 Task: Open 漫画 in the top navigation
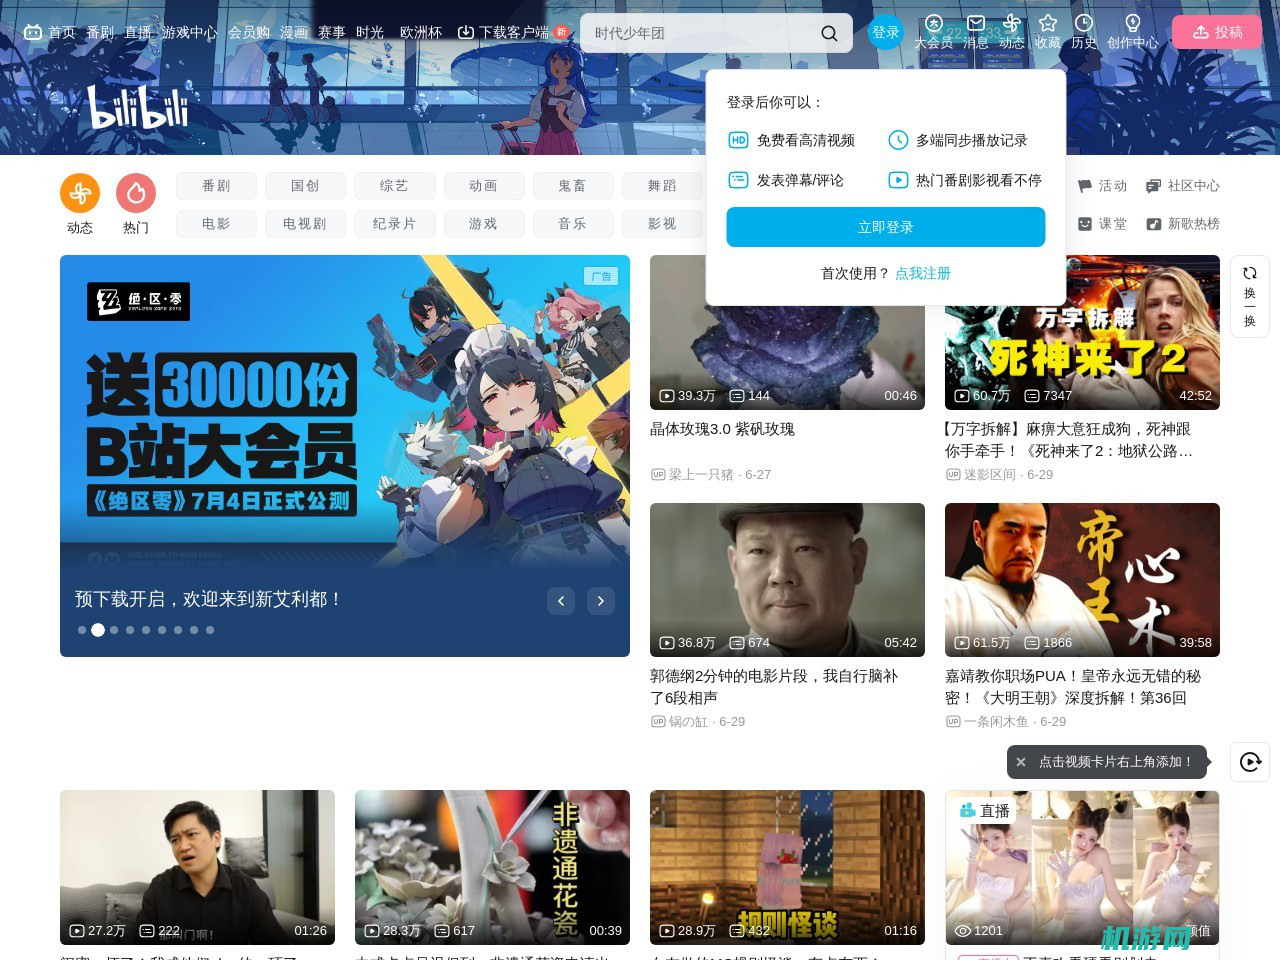(294, 32)
